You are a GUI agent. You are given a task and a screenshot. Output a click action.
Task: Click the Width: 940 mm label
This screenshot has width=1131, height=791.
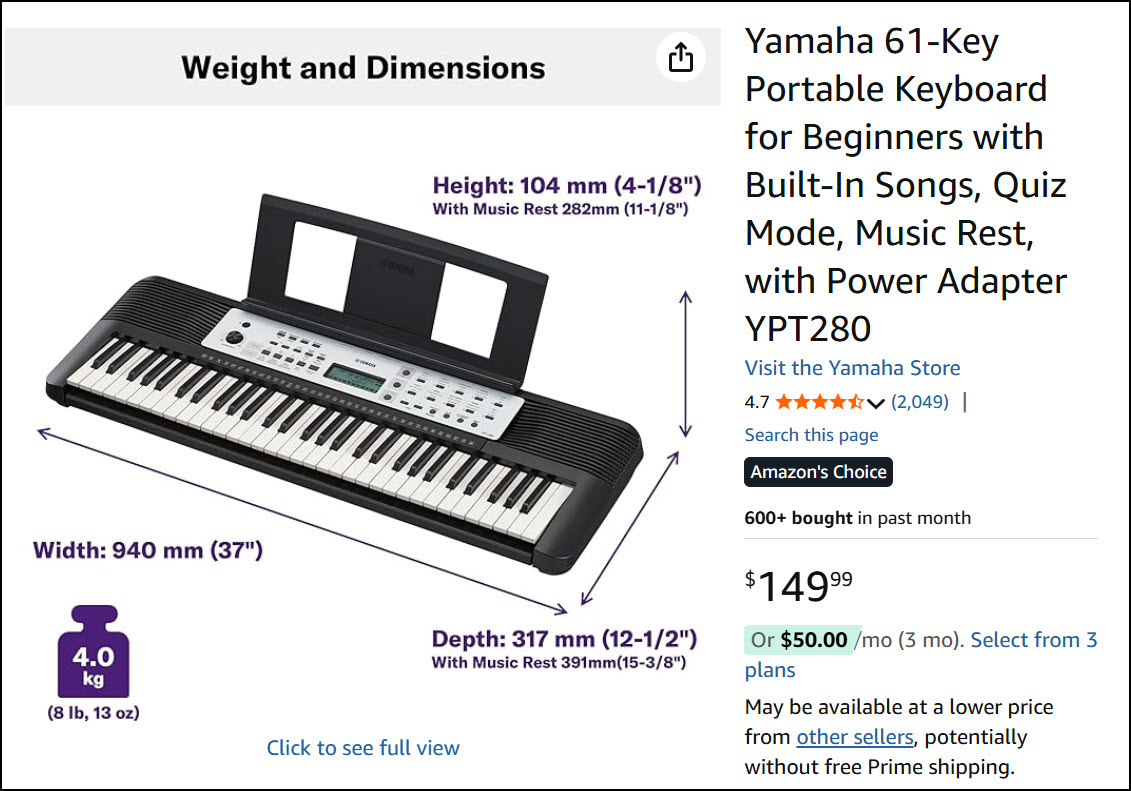[148, 550]
